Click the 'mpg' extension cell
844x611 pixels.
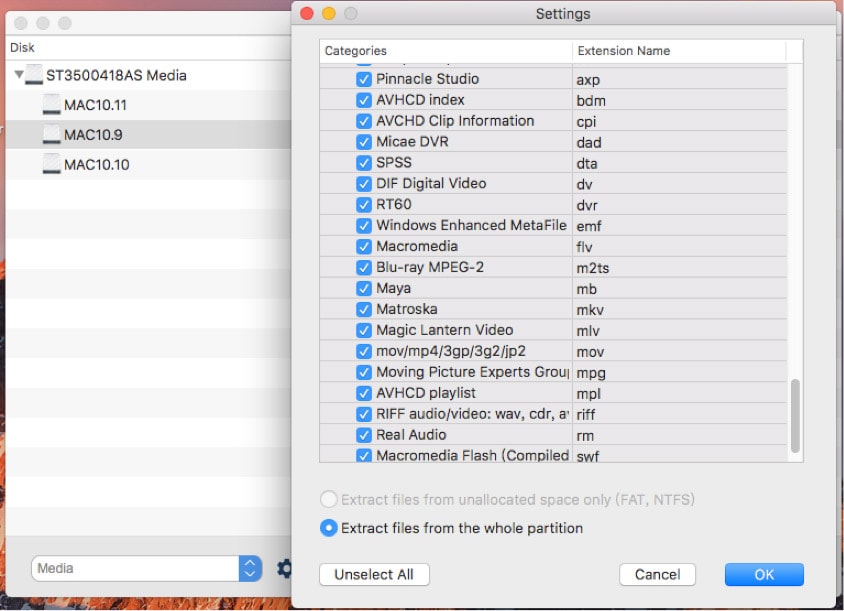pos(679,372)
